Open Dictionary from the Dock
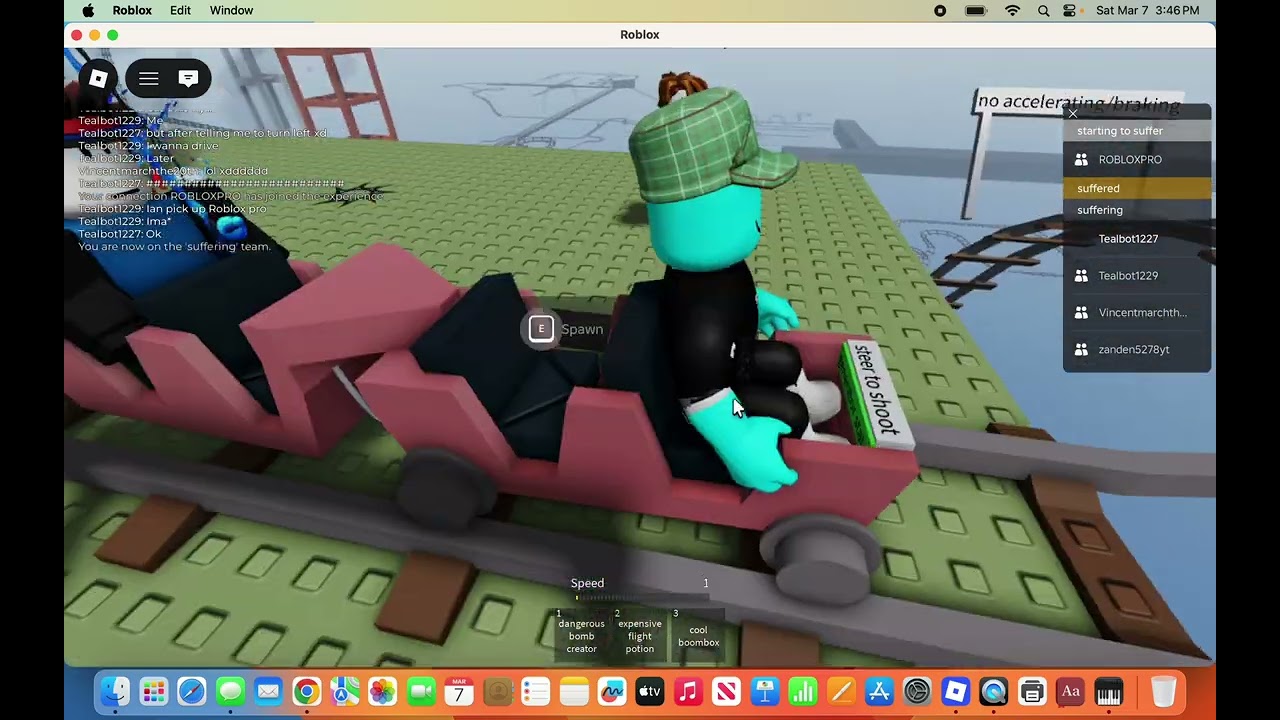Screen dimensions: 1280x720 tap(1070, 691)
